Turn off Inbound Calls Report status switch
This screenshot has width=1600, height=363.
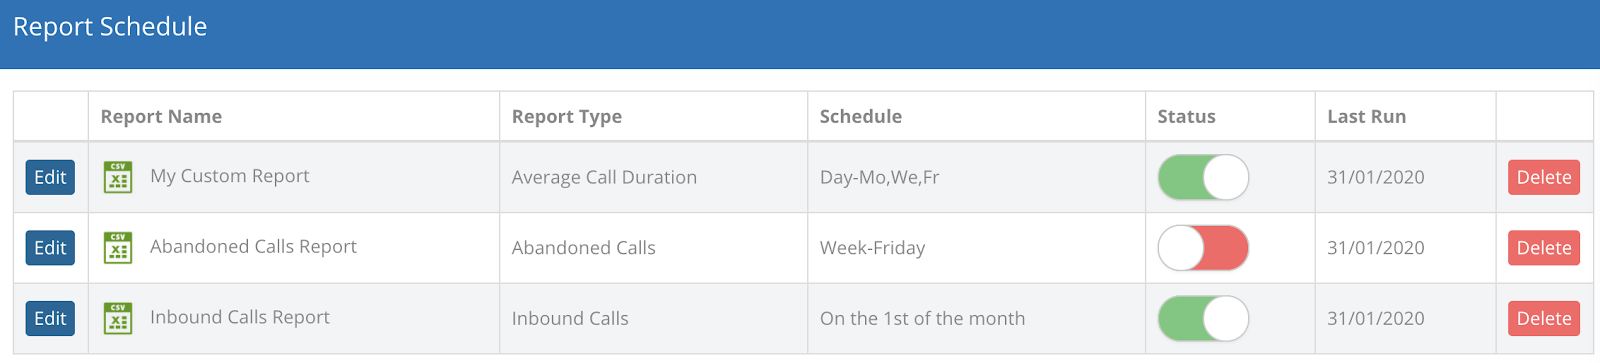coord(1203,319)
